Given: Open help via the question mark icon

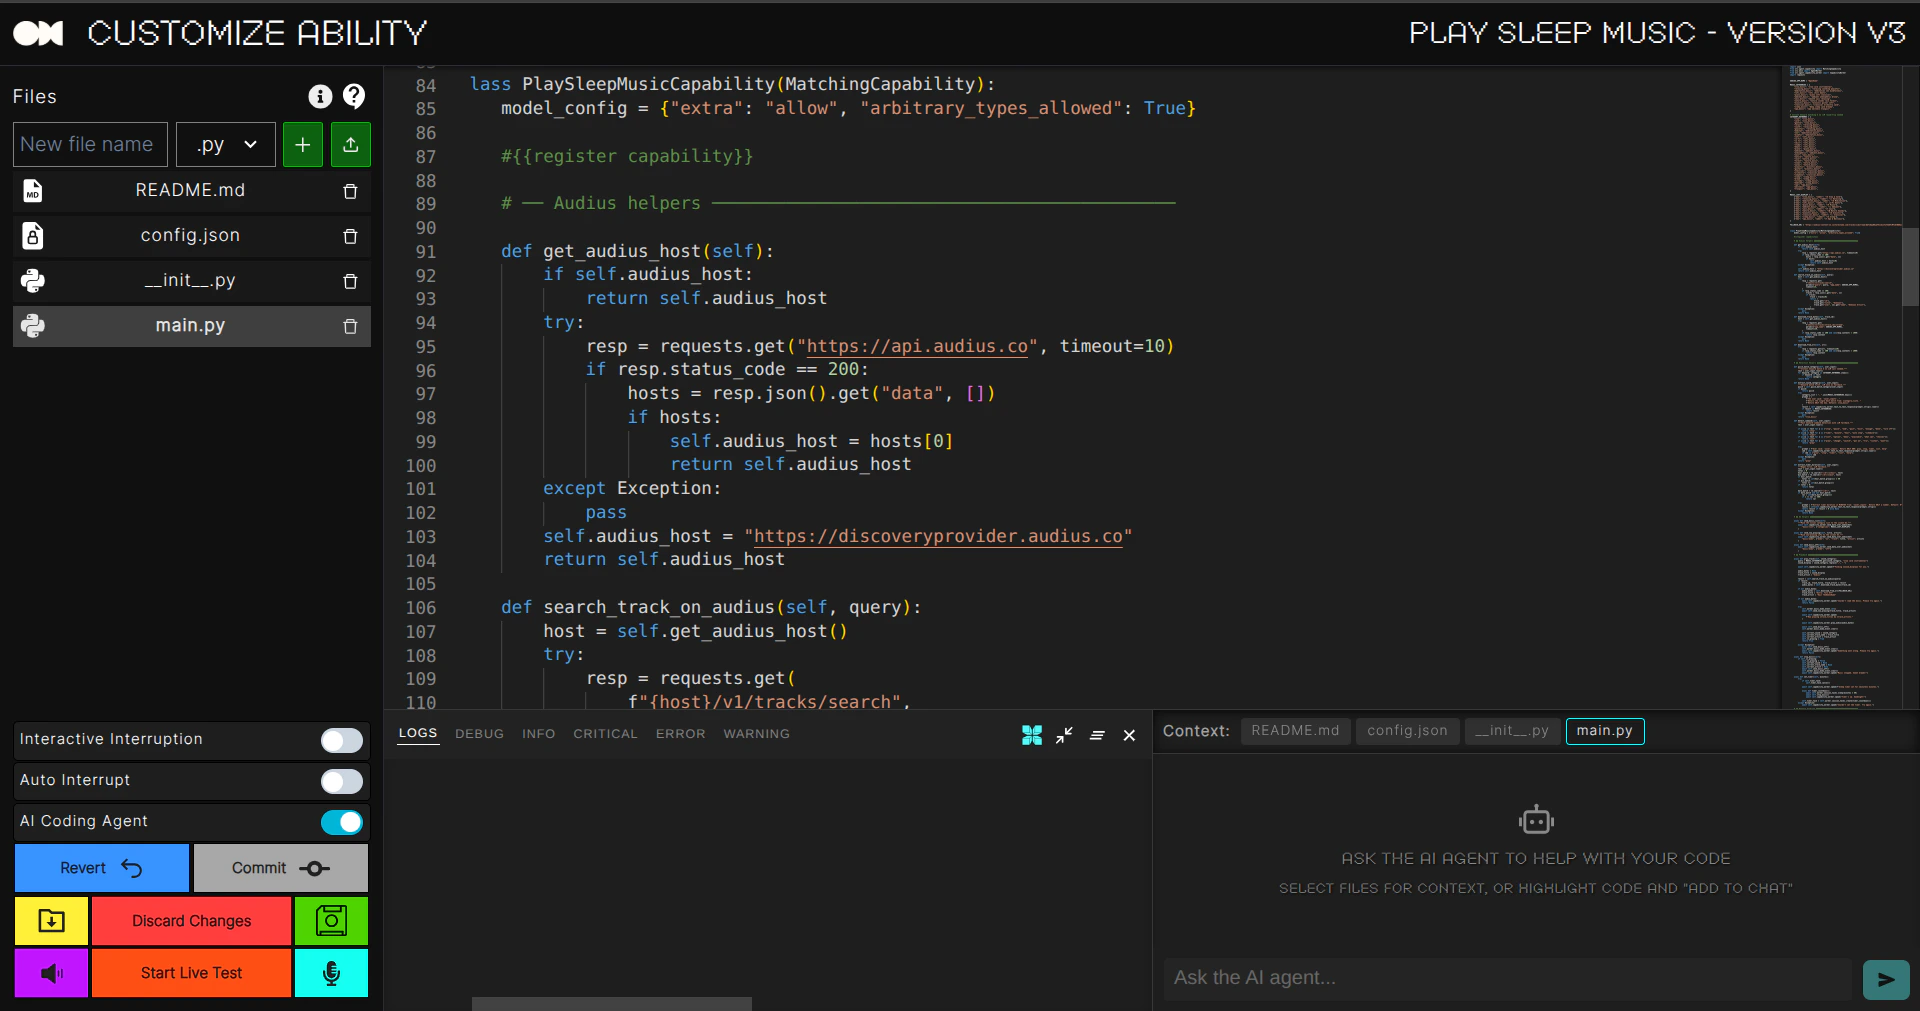Looking at the screenshot, I should pyautogui.click(x=354, y=96).
